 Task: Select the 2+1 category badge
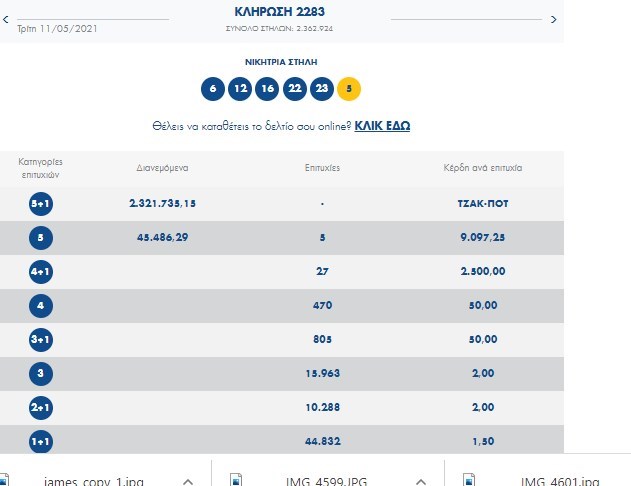pyautogui.click(x=43, y=408)
